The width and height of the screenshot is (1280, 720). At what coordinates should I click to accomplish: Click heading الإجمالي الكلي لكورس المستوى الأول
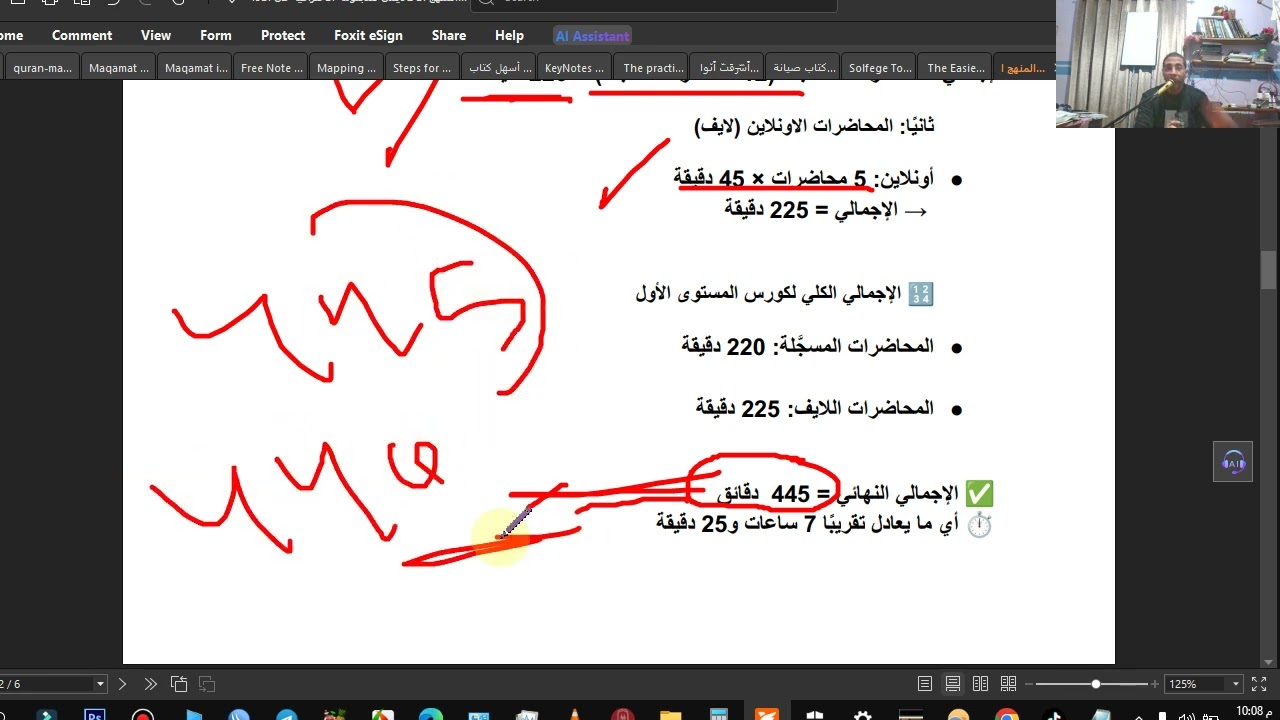click(x=768, y=293)
